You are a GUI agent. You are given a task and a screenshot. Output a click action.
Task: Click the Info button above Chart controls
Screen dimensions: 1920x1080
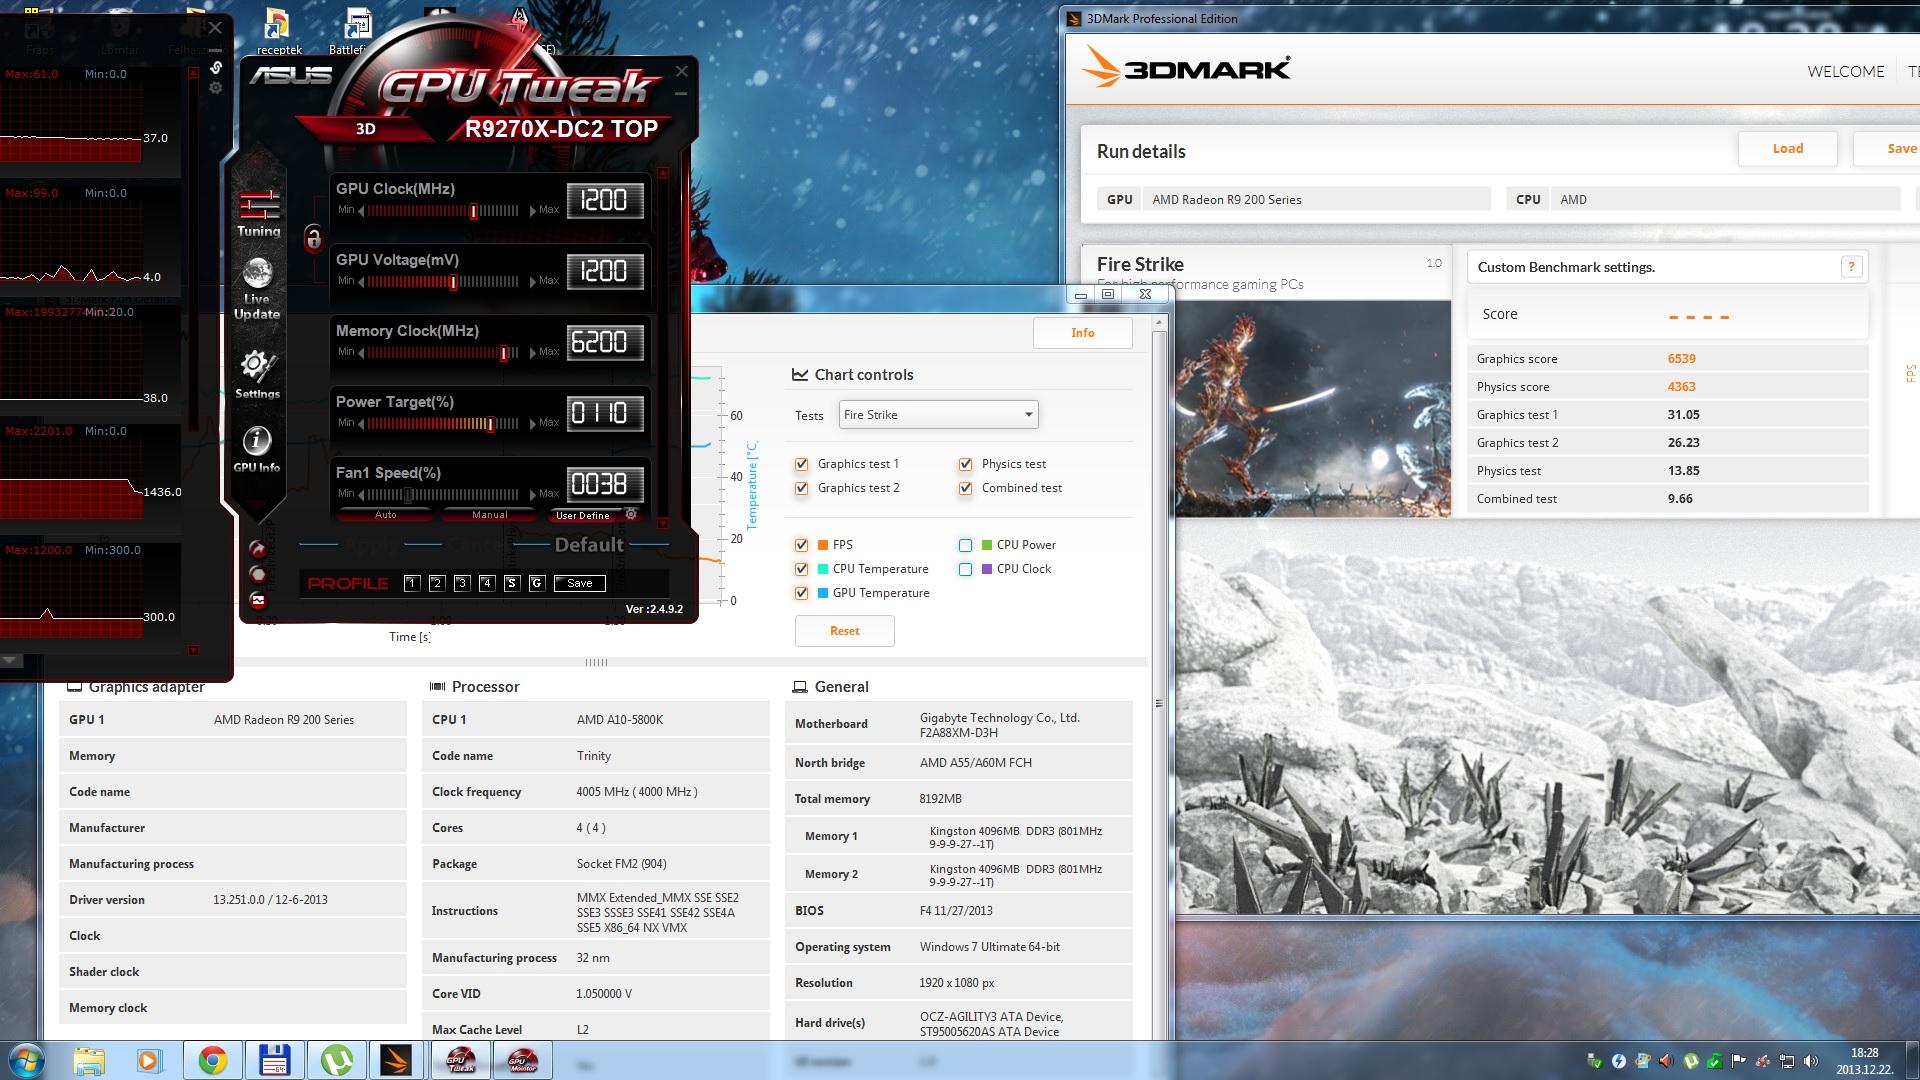1082,333
